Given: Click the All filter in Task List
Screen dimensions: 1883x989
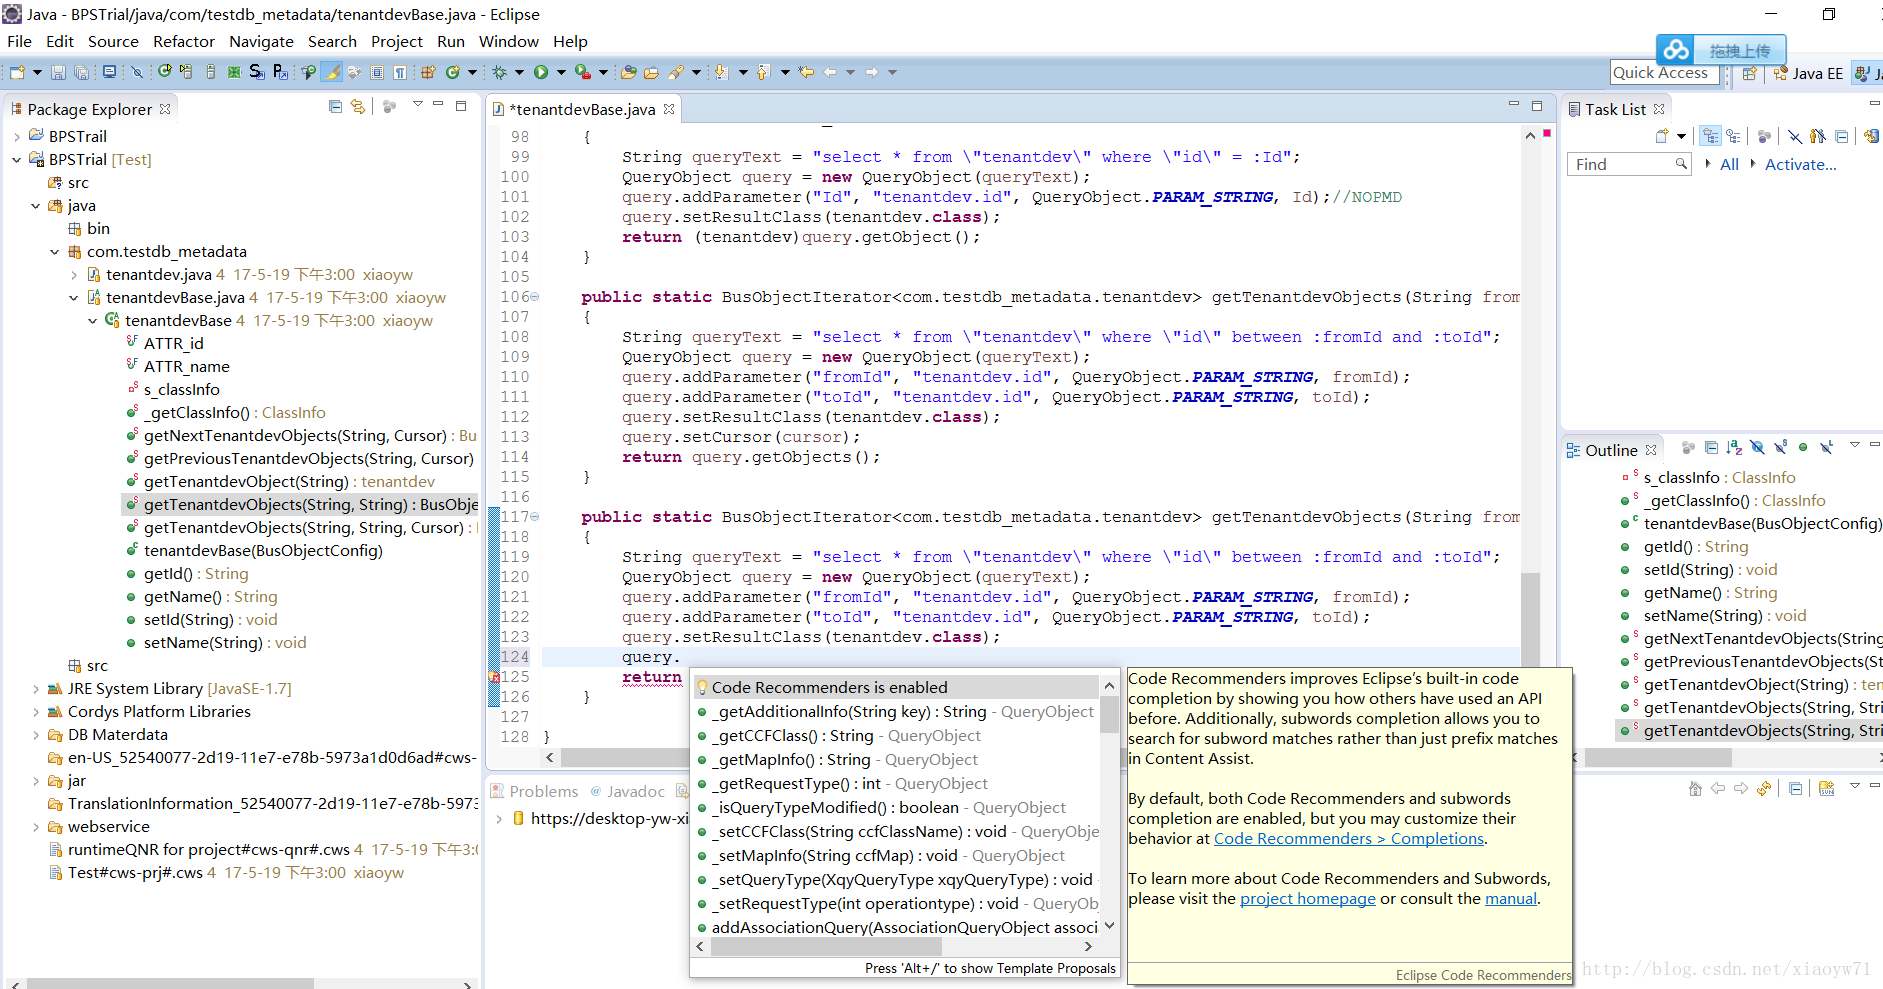Looking at the screenshot, I should (x=1729, y=165).
